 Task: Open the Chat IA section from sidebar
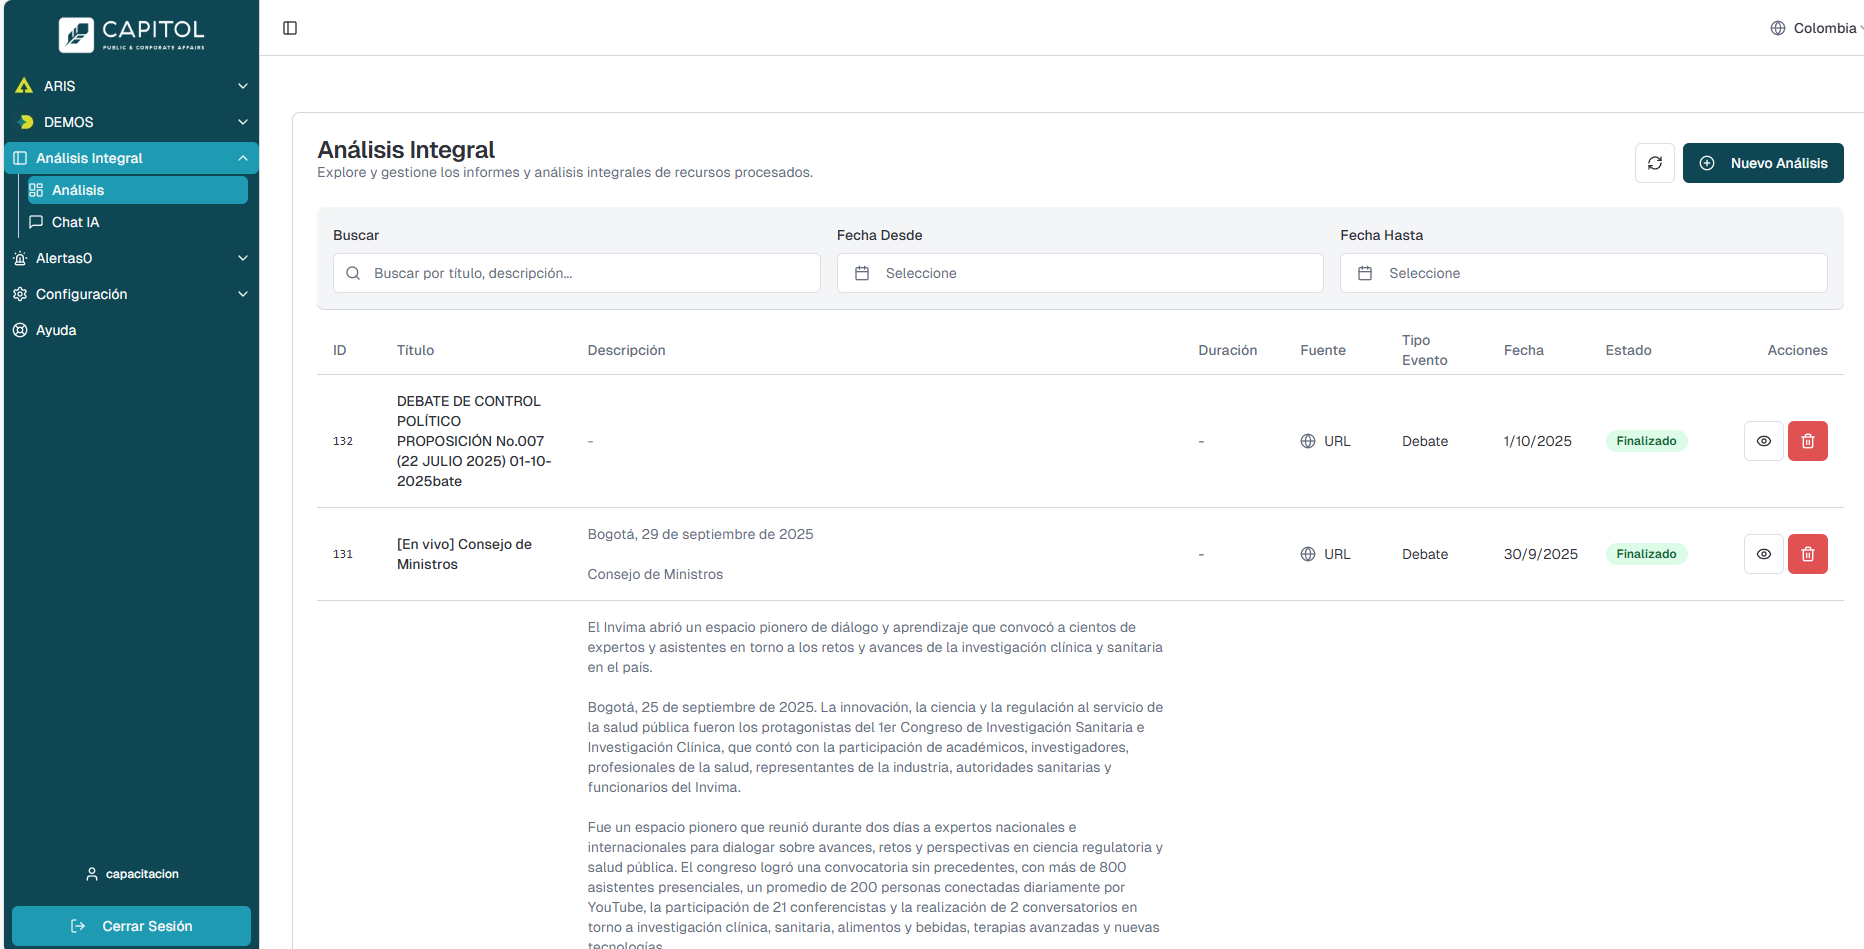pyautogui.click(x=75, y=221)
